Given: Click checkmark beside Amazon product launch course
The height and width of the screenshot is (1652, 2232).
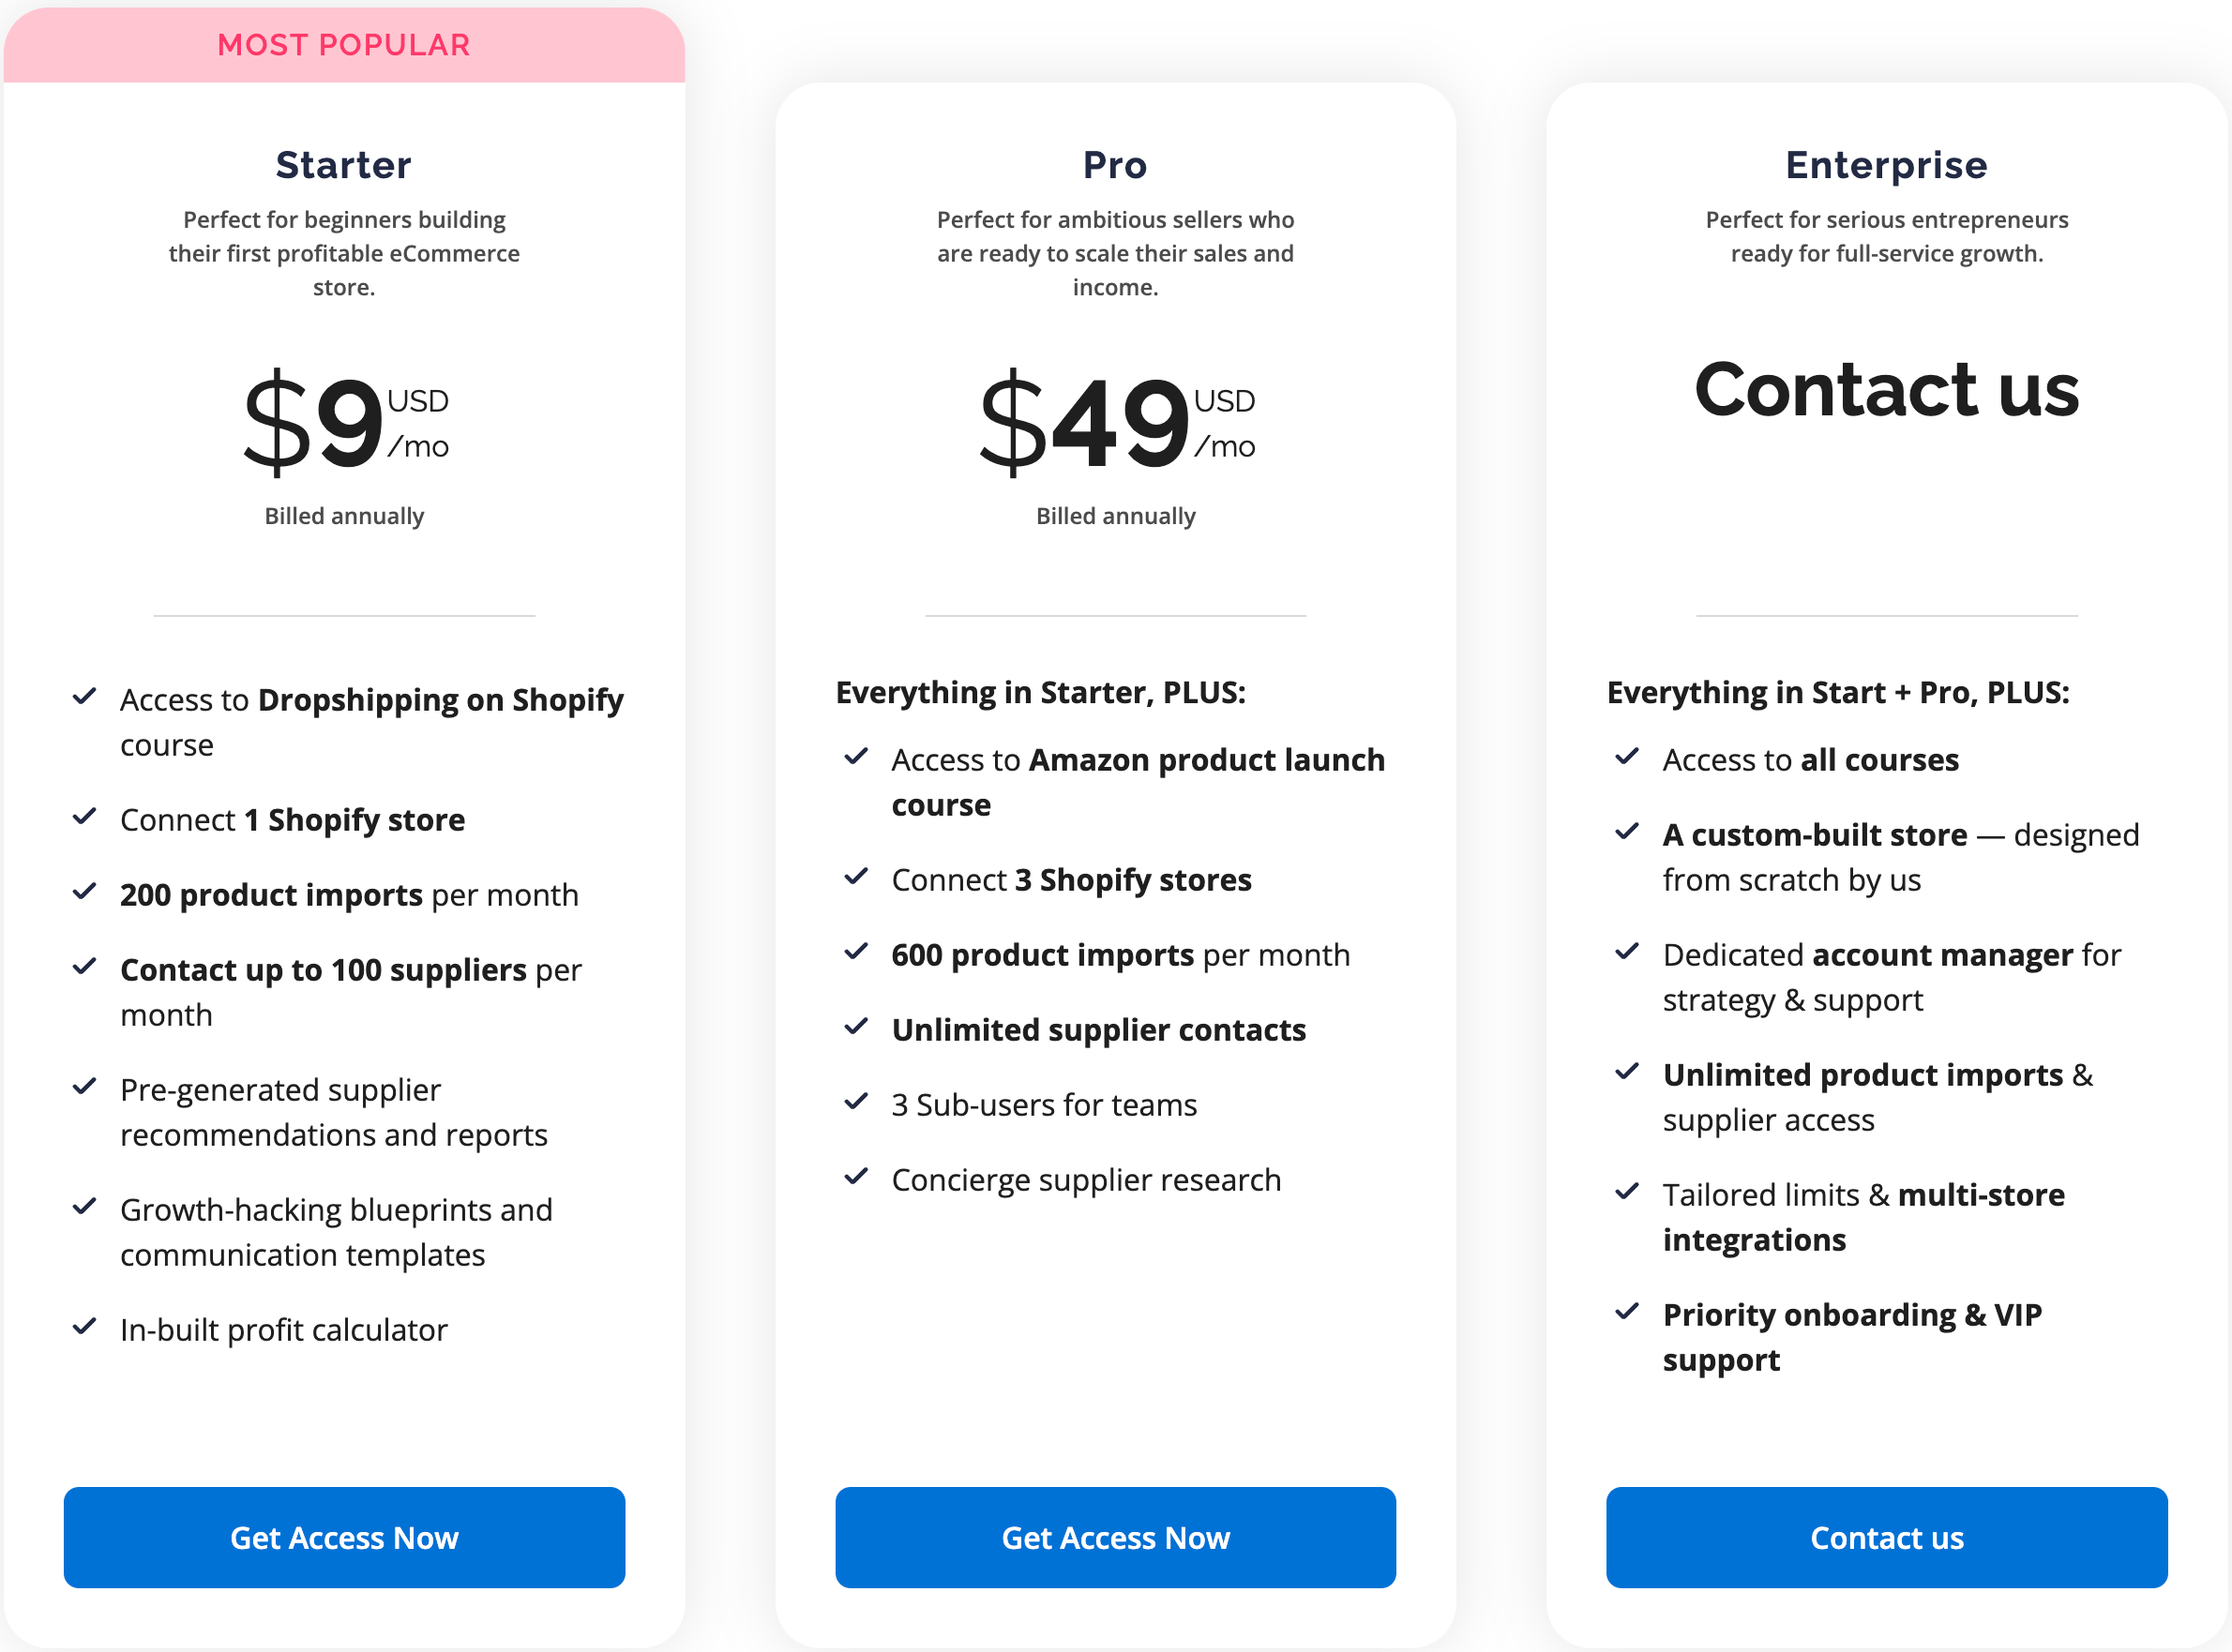Looking at the screenshot, I should [856, 756].
